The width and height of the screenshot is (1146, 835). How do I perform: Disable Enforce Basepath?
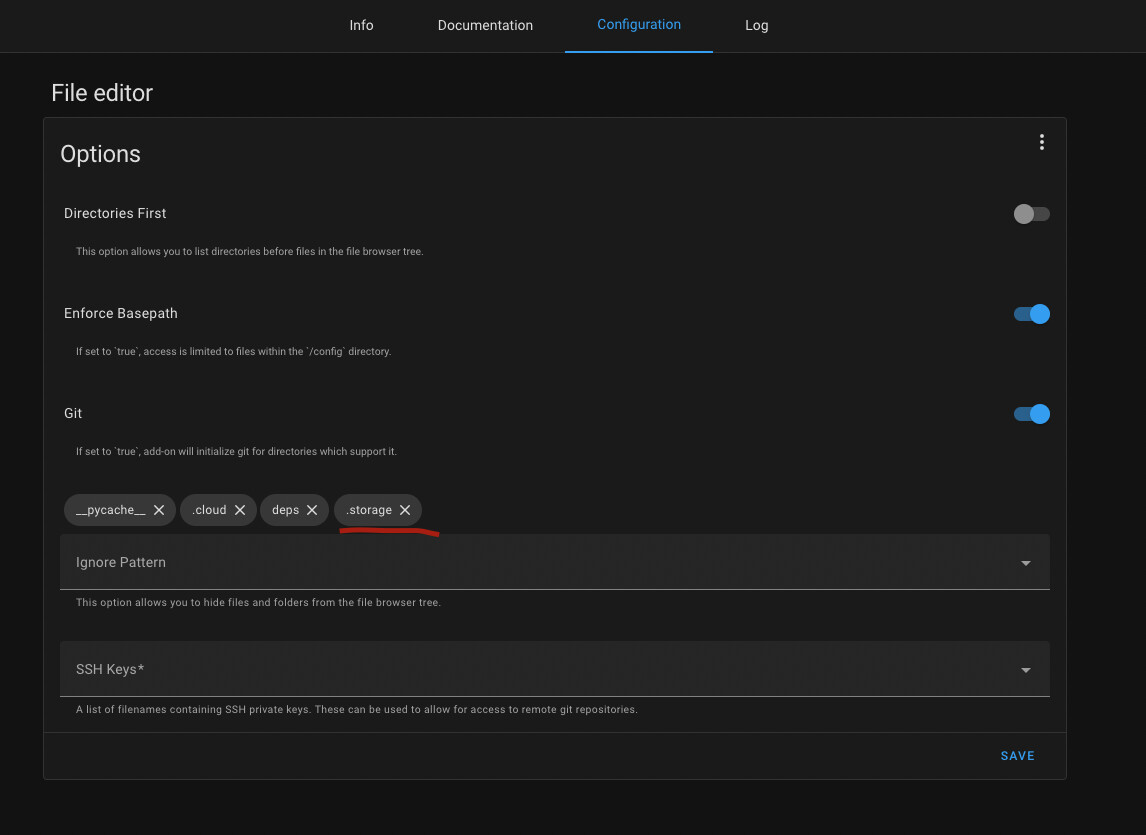click(1031, 314)
